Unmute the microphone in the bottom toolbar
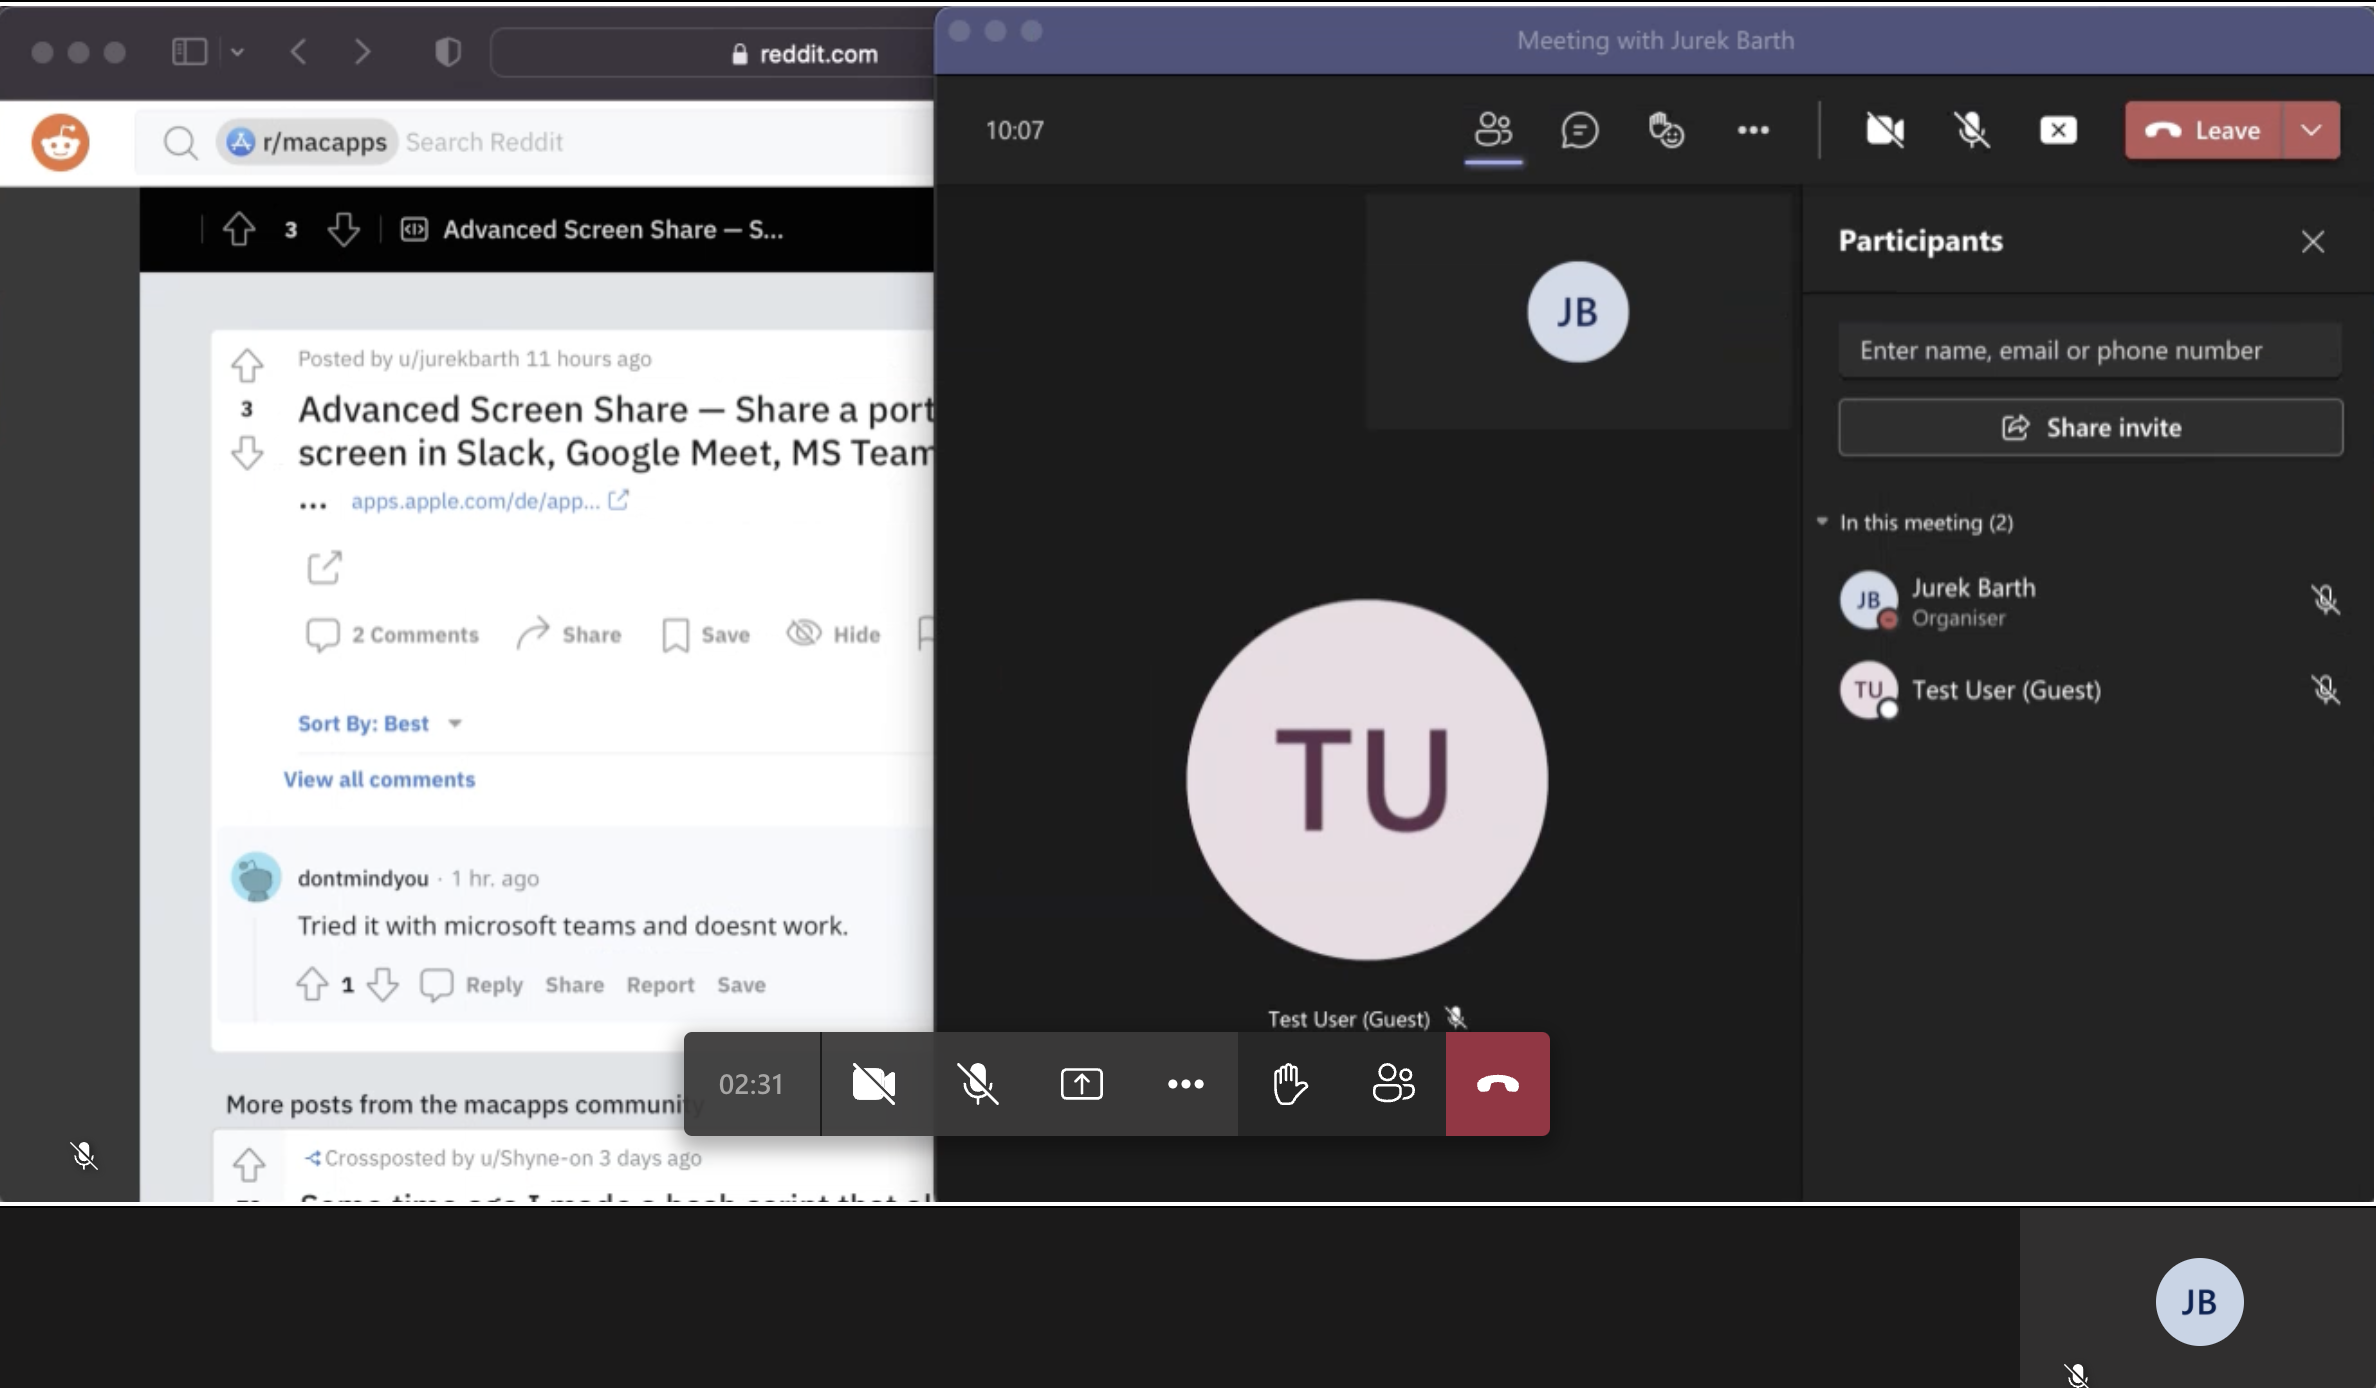This screenshot has height=1388, width=2376. pos(978,1083)
